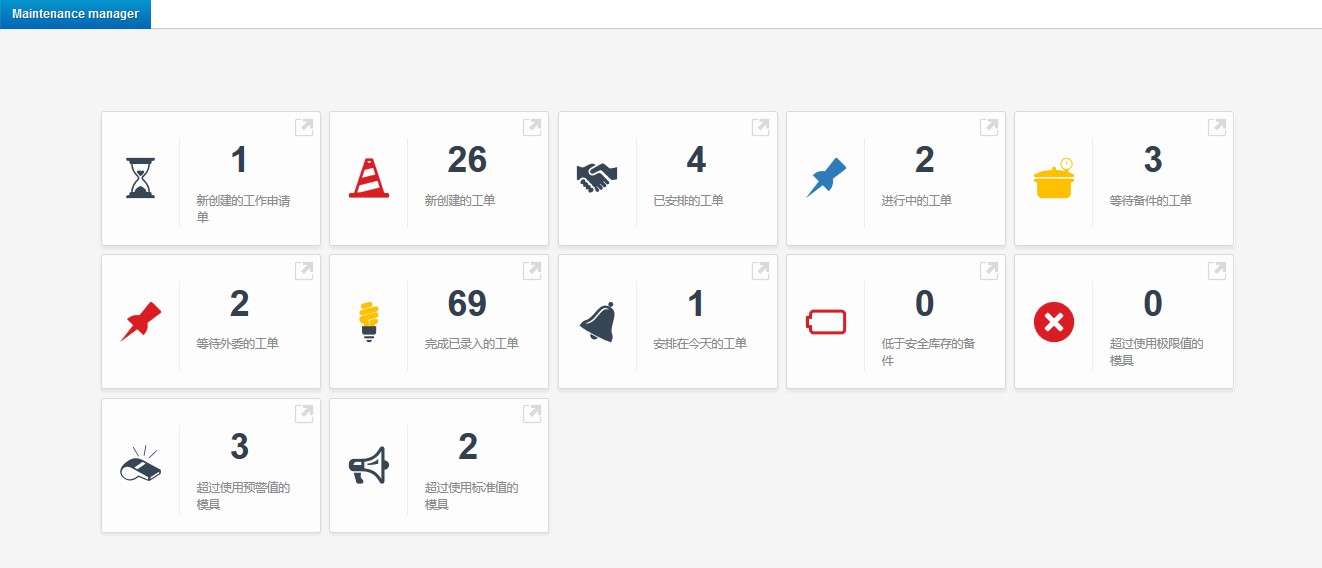Open 等待备件的工单 card's external link icon
The height and width of the screenshot is (568, 1322).
click(1217, 127)
